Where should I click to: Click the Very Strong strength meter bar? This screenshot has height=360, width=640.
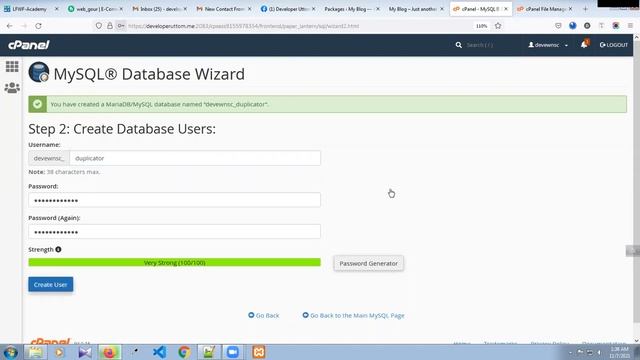174,262
